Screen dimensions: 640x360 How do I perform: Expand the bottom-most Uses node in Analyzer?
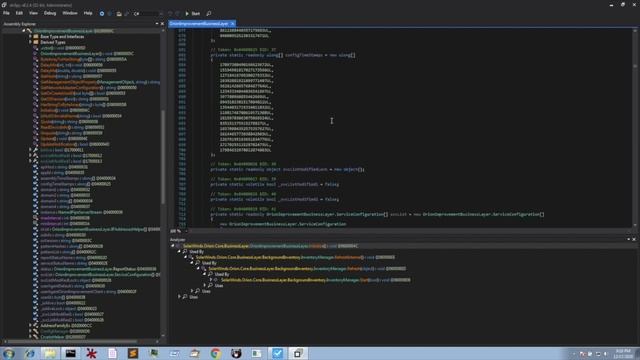click(x=179, y=297)
